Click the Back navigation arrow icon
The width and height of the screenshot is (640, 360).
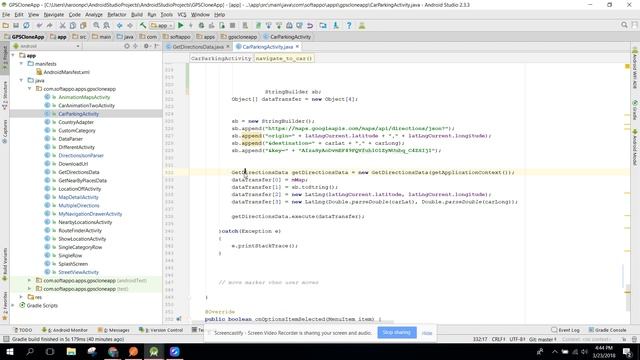120,25
